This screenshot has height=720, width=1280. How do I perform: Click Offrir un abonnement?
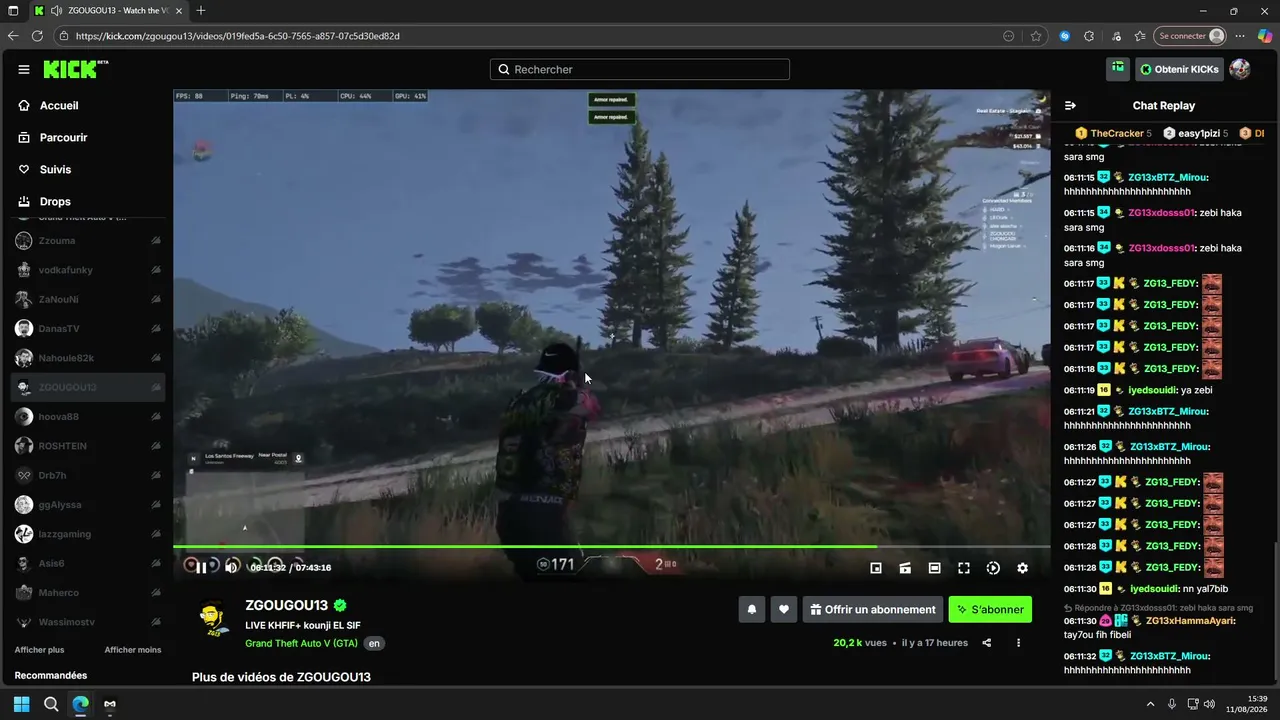point(873,609)
